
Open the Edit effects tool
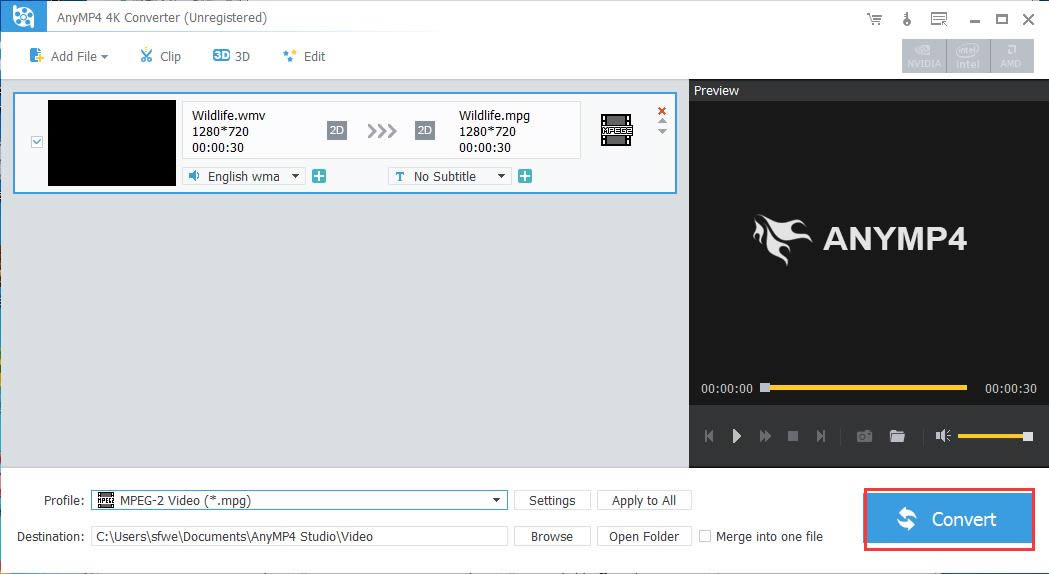pos(304,56)
